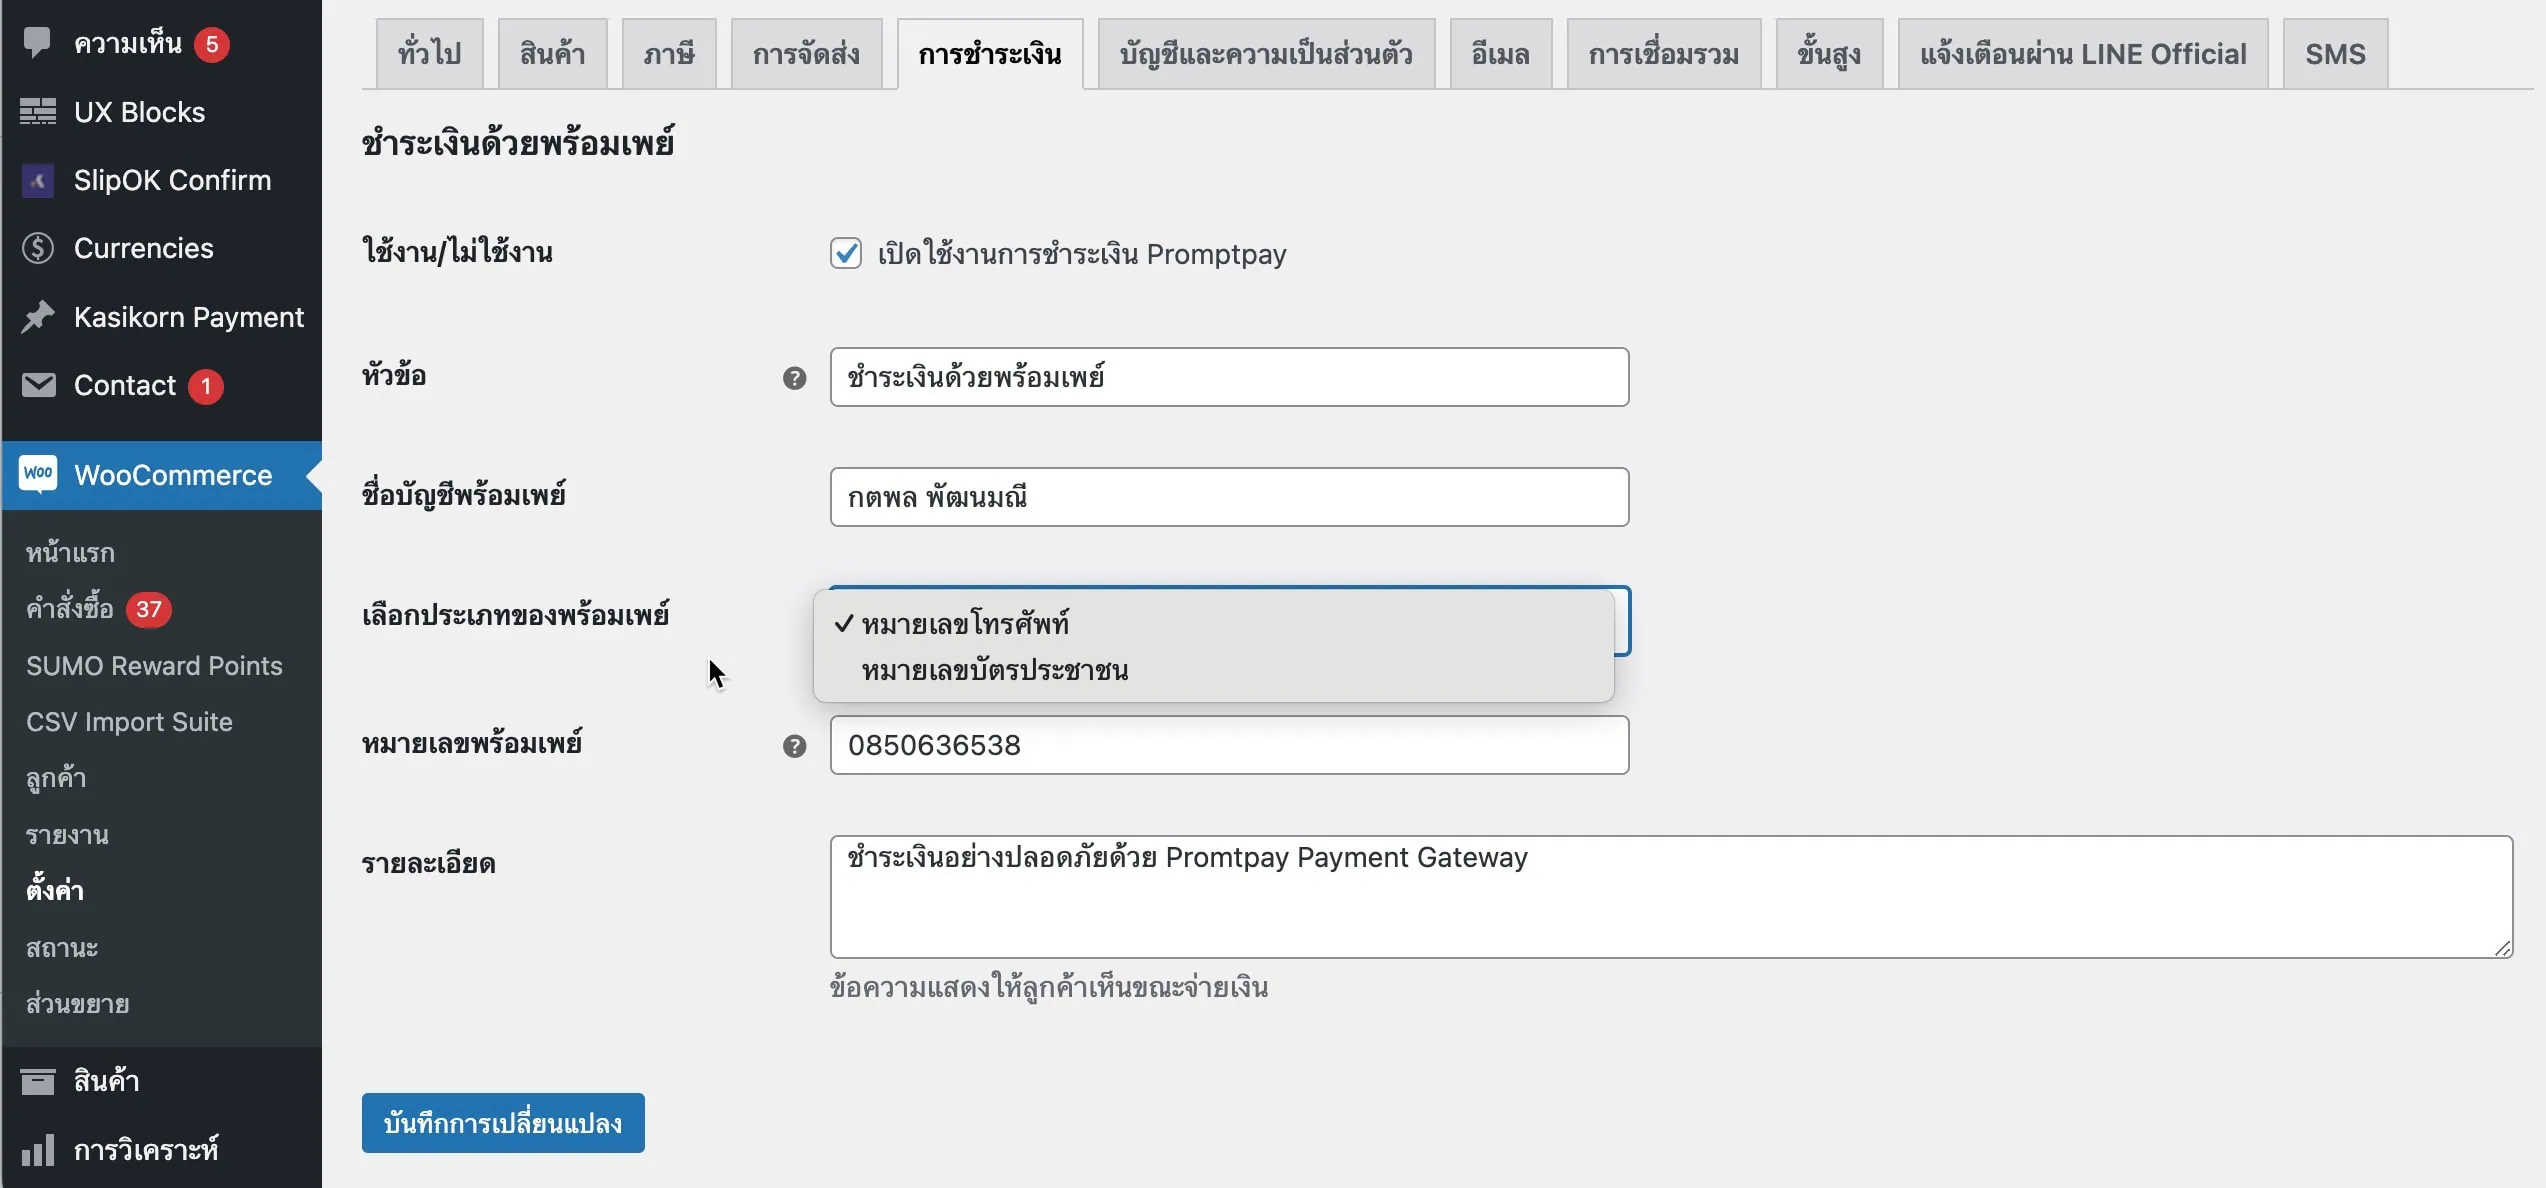Click the Contact envelope icon
This screenshot has height=1188, width=2546.
[38, 385]
